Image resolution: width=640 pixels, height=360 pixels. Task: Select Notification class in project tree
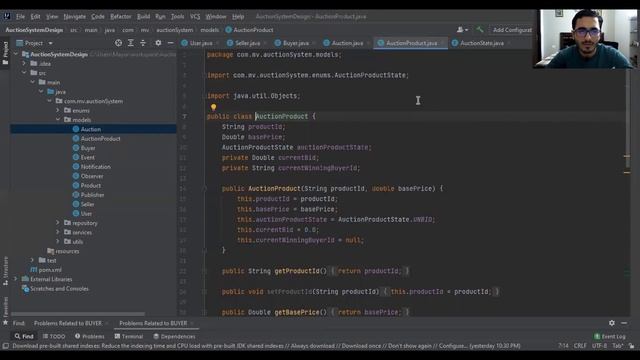(96, 167)
